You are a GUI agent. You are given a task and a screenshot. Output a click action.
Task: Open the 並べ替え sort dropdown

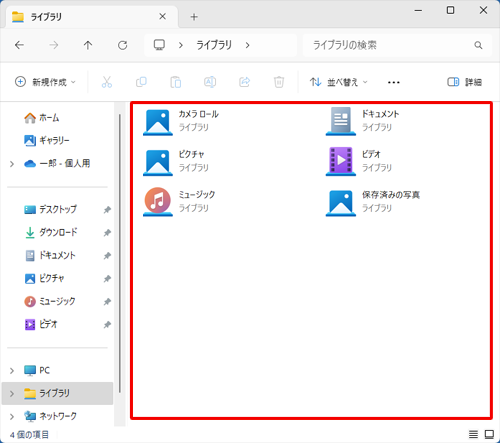tap(338, 82)
